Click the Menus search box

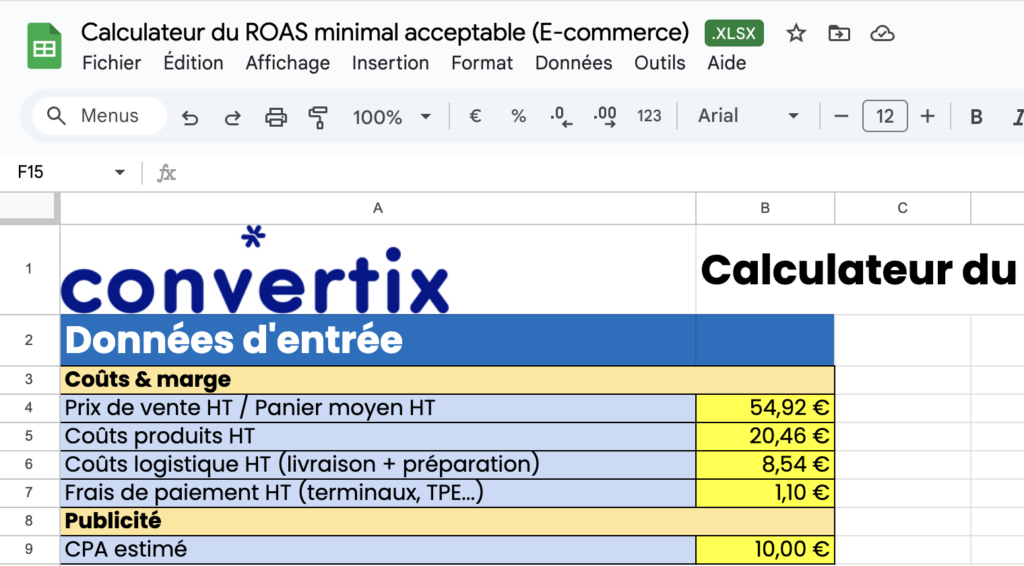click(x=99, y=116)
